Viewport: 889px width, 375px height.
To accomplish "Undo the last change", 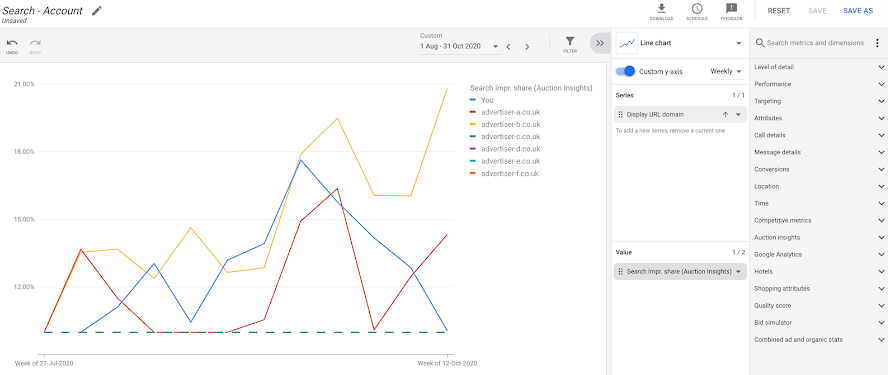I will click(x=12, y=45).
